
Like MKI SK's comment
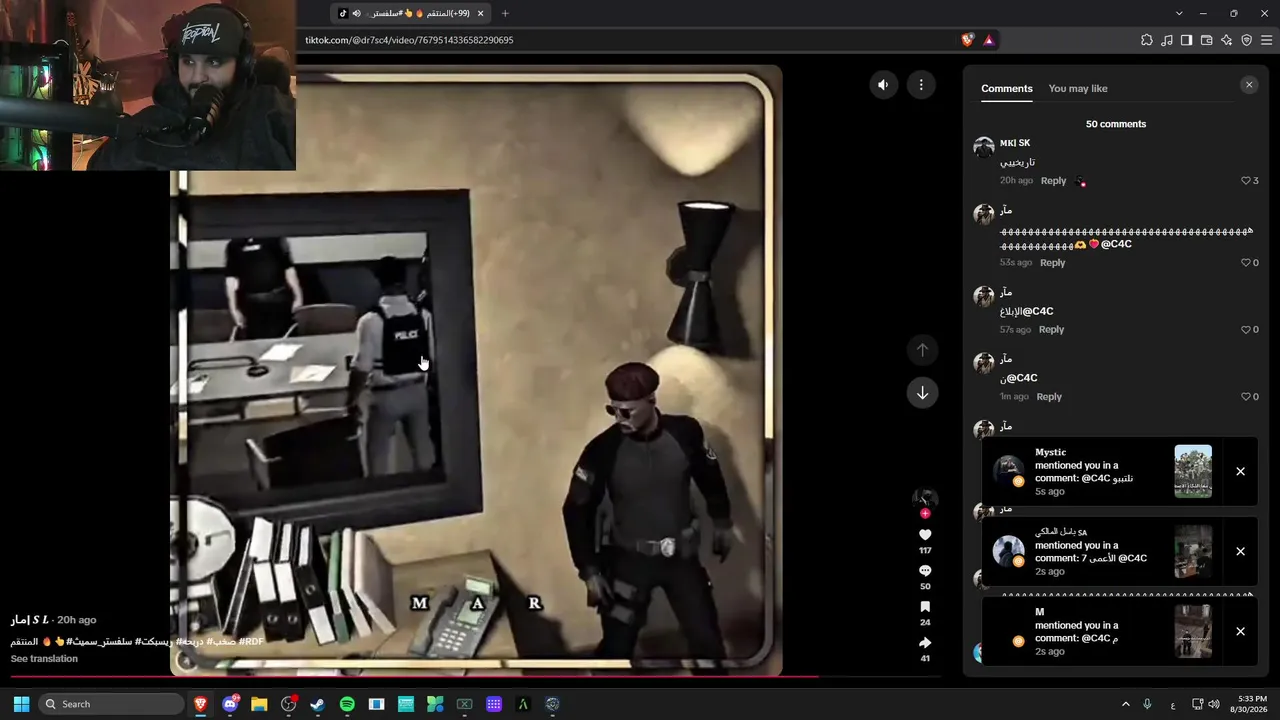point(1246,181)
